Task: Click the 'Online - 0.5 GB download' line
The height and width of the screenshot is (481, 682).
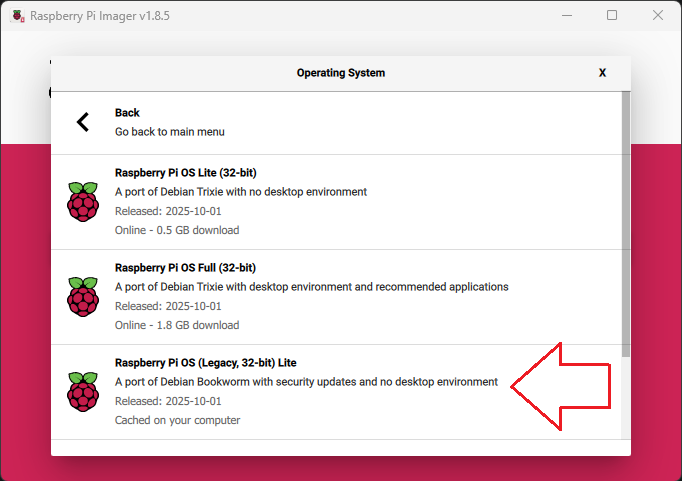Action: (x=177, y=230)
